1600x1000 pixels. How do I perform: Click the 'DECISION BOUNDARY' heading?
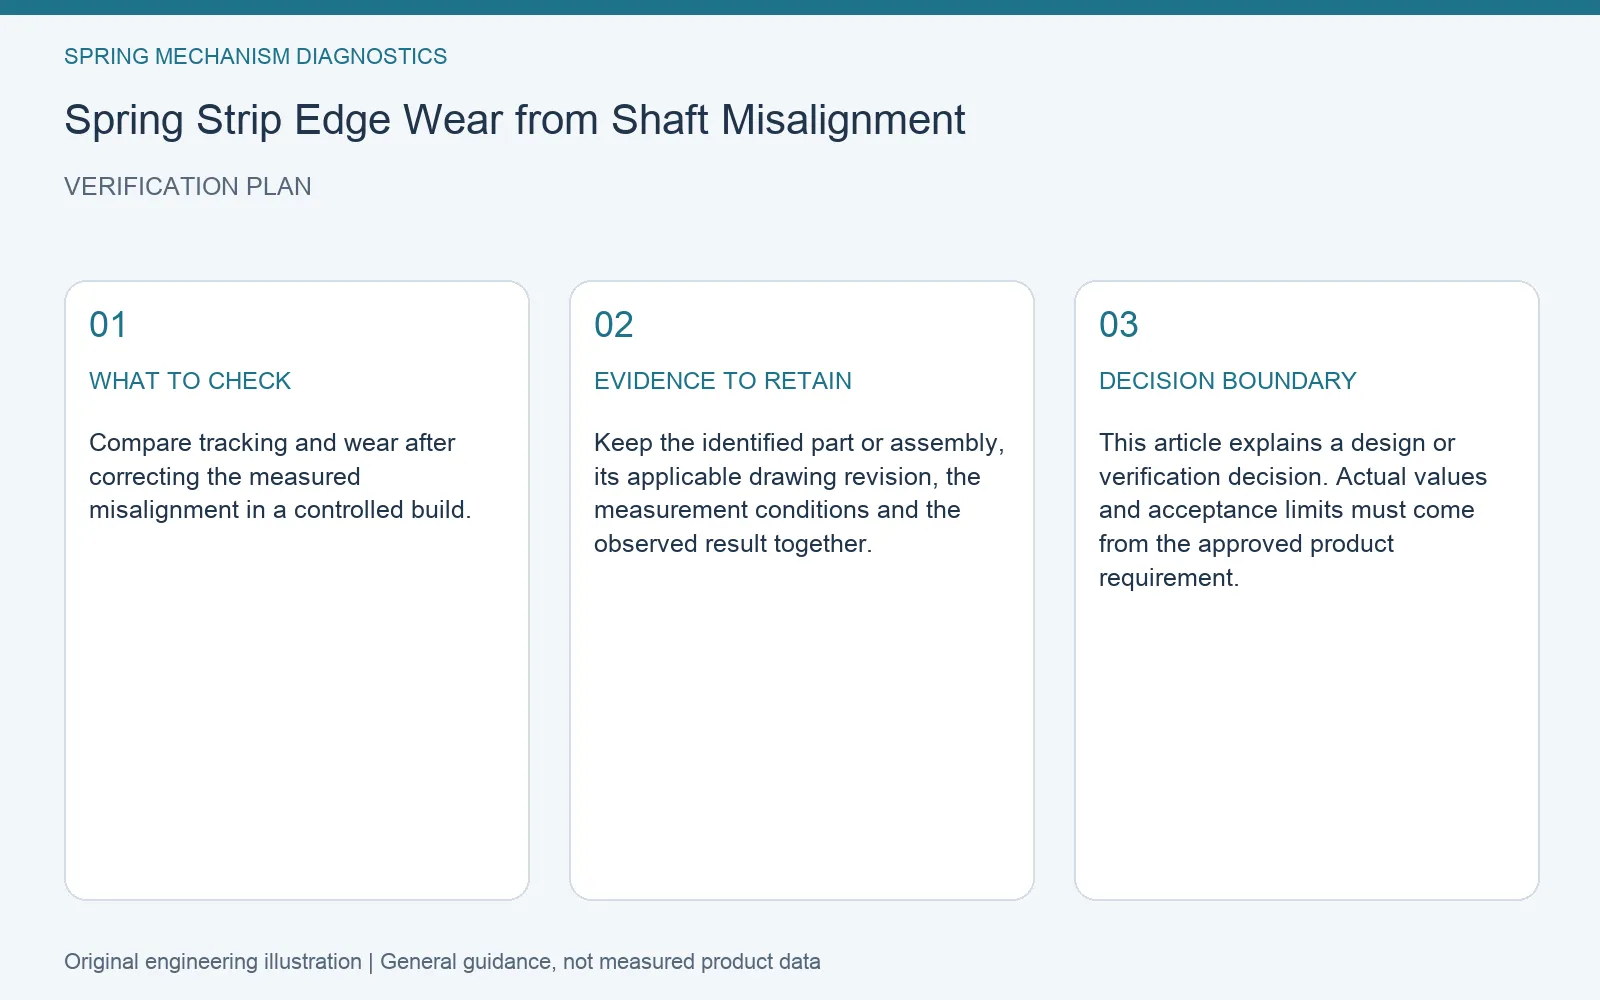point(1228,381)
